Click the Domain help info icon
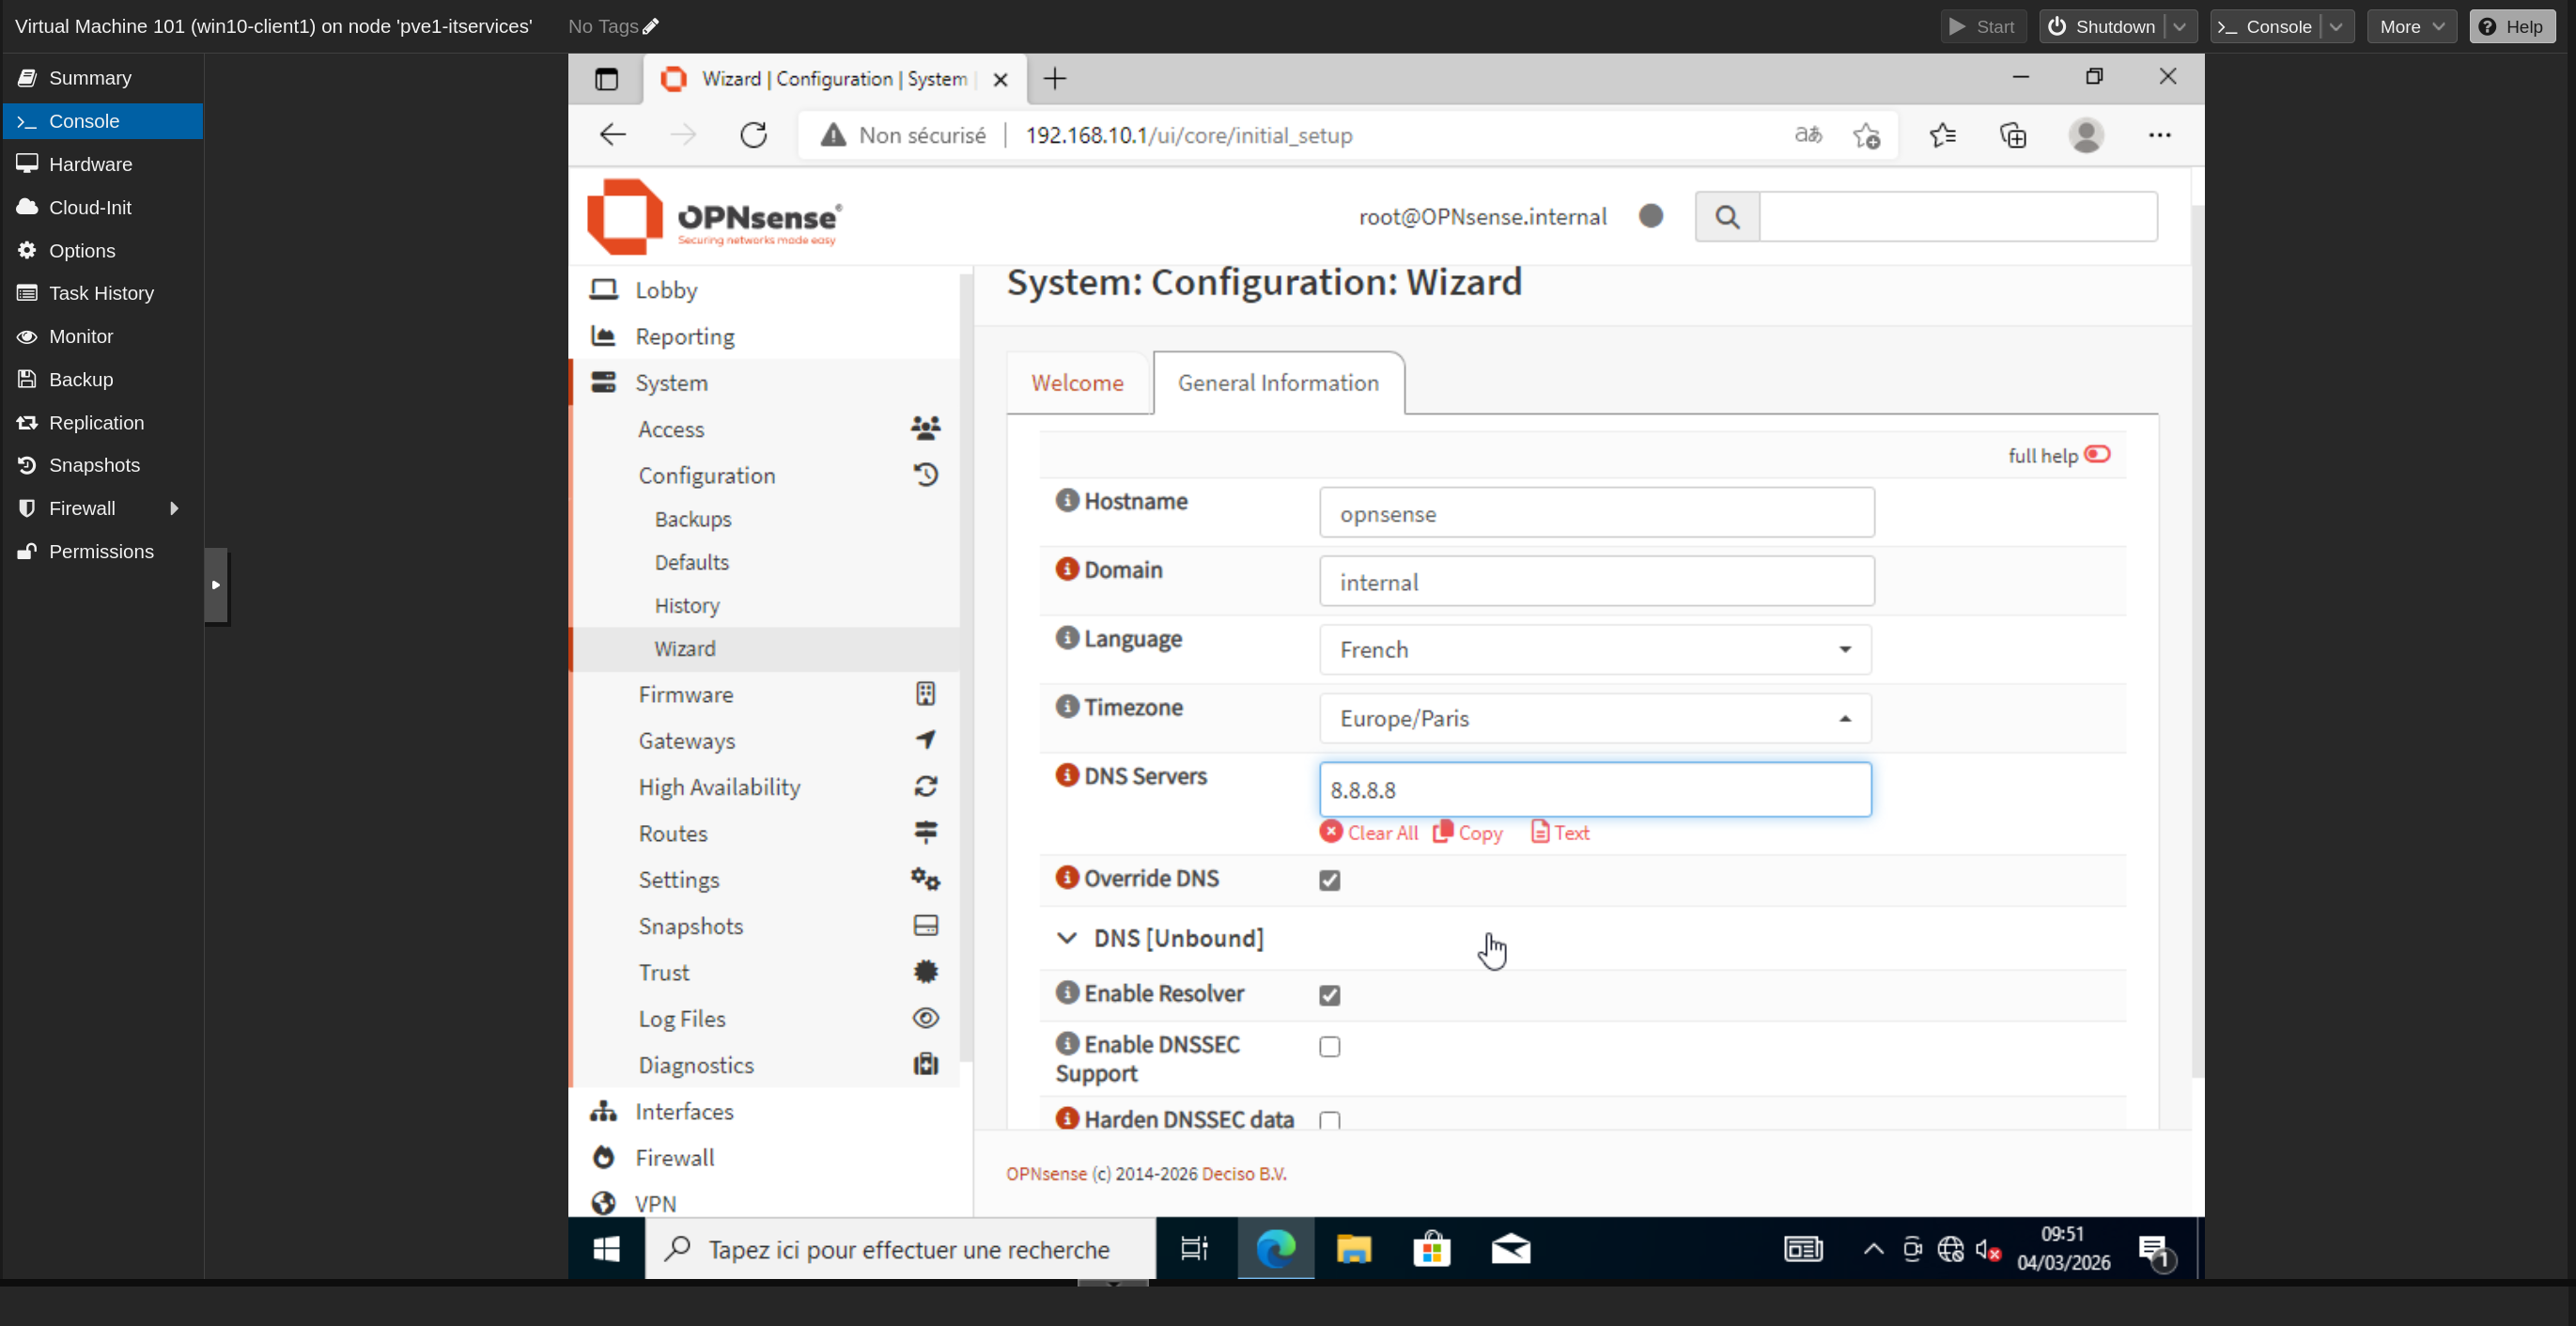Screen dimensions: 2576x1326 (1067, 569)
